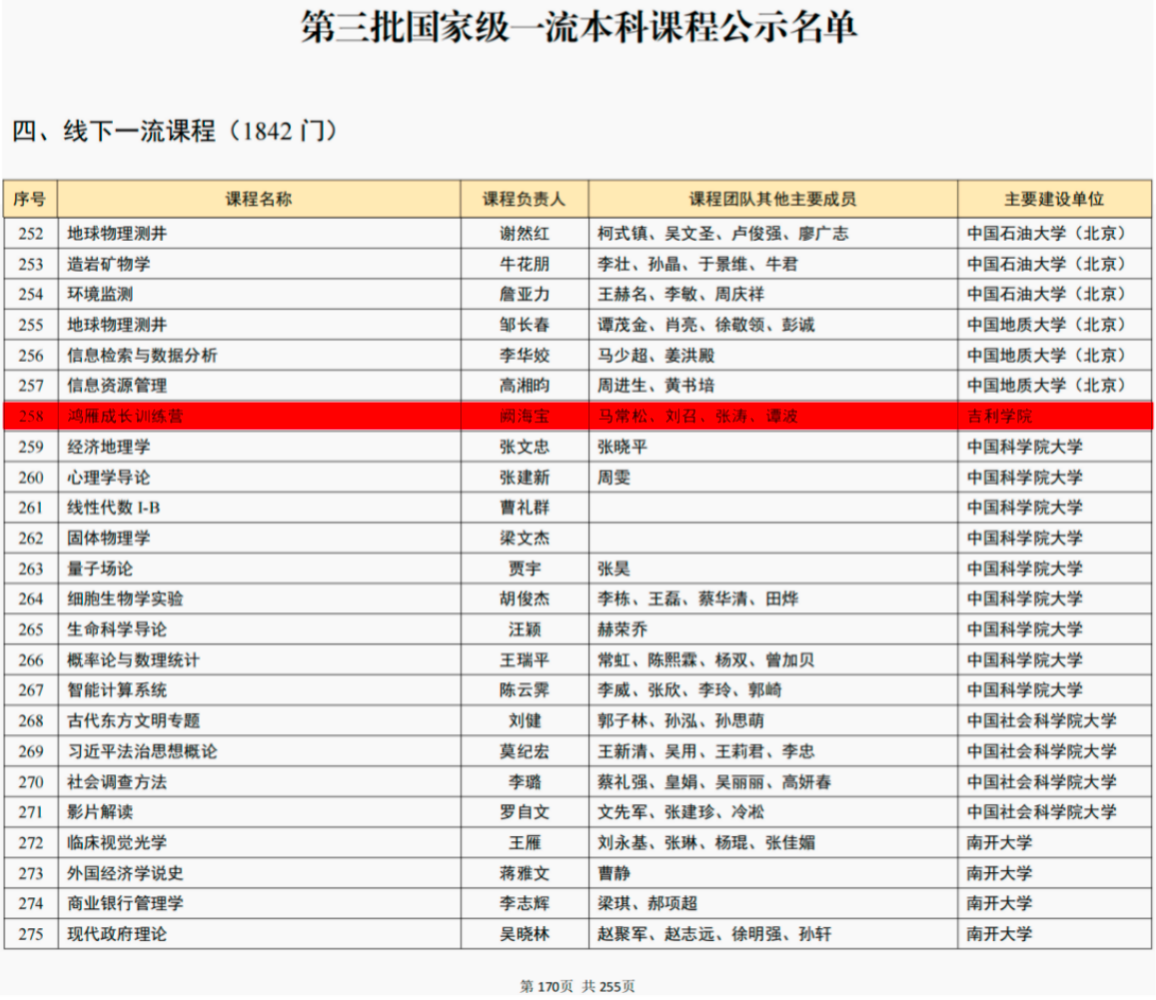Select course name 心理学导论
1156x1000 pixels.
click(x=108, y=478)
